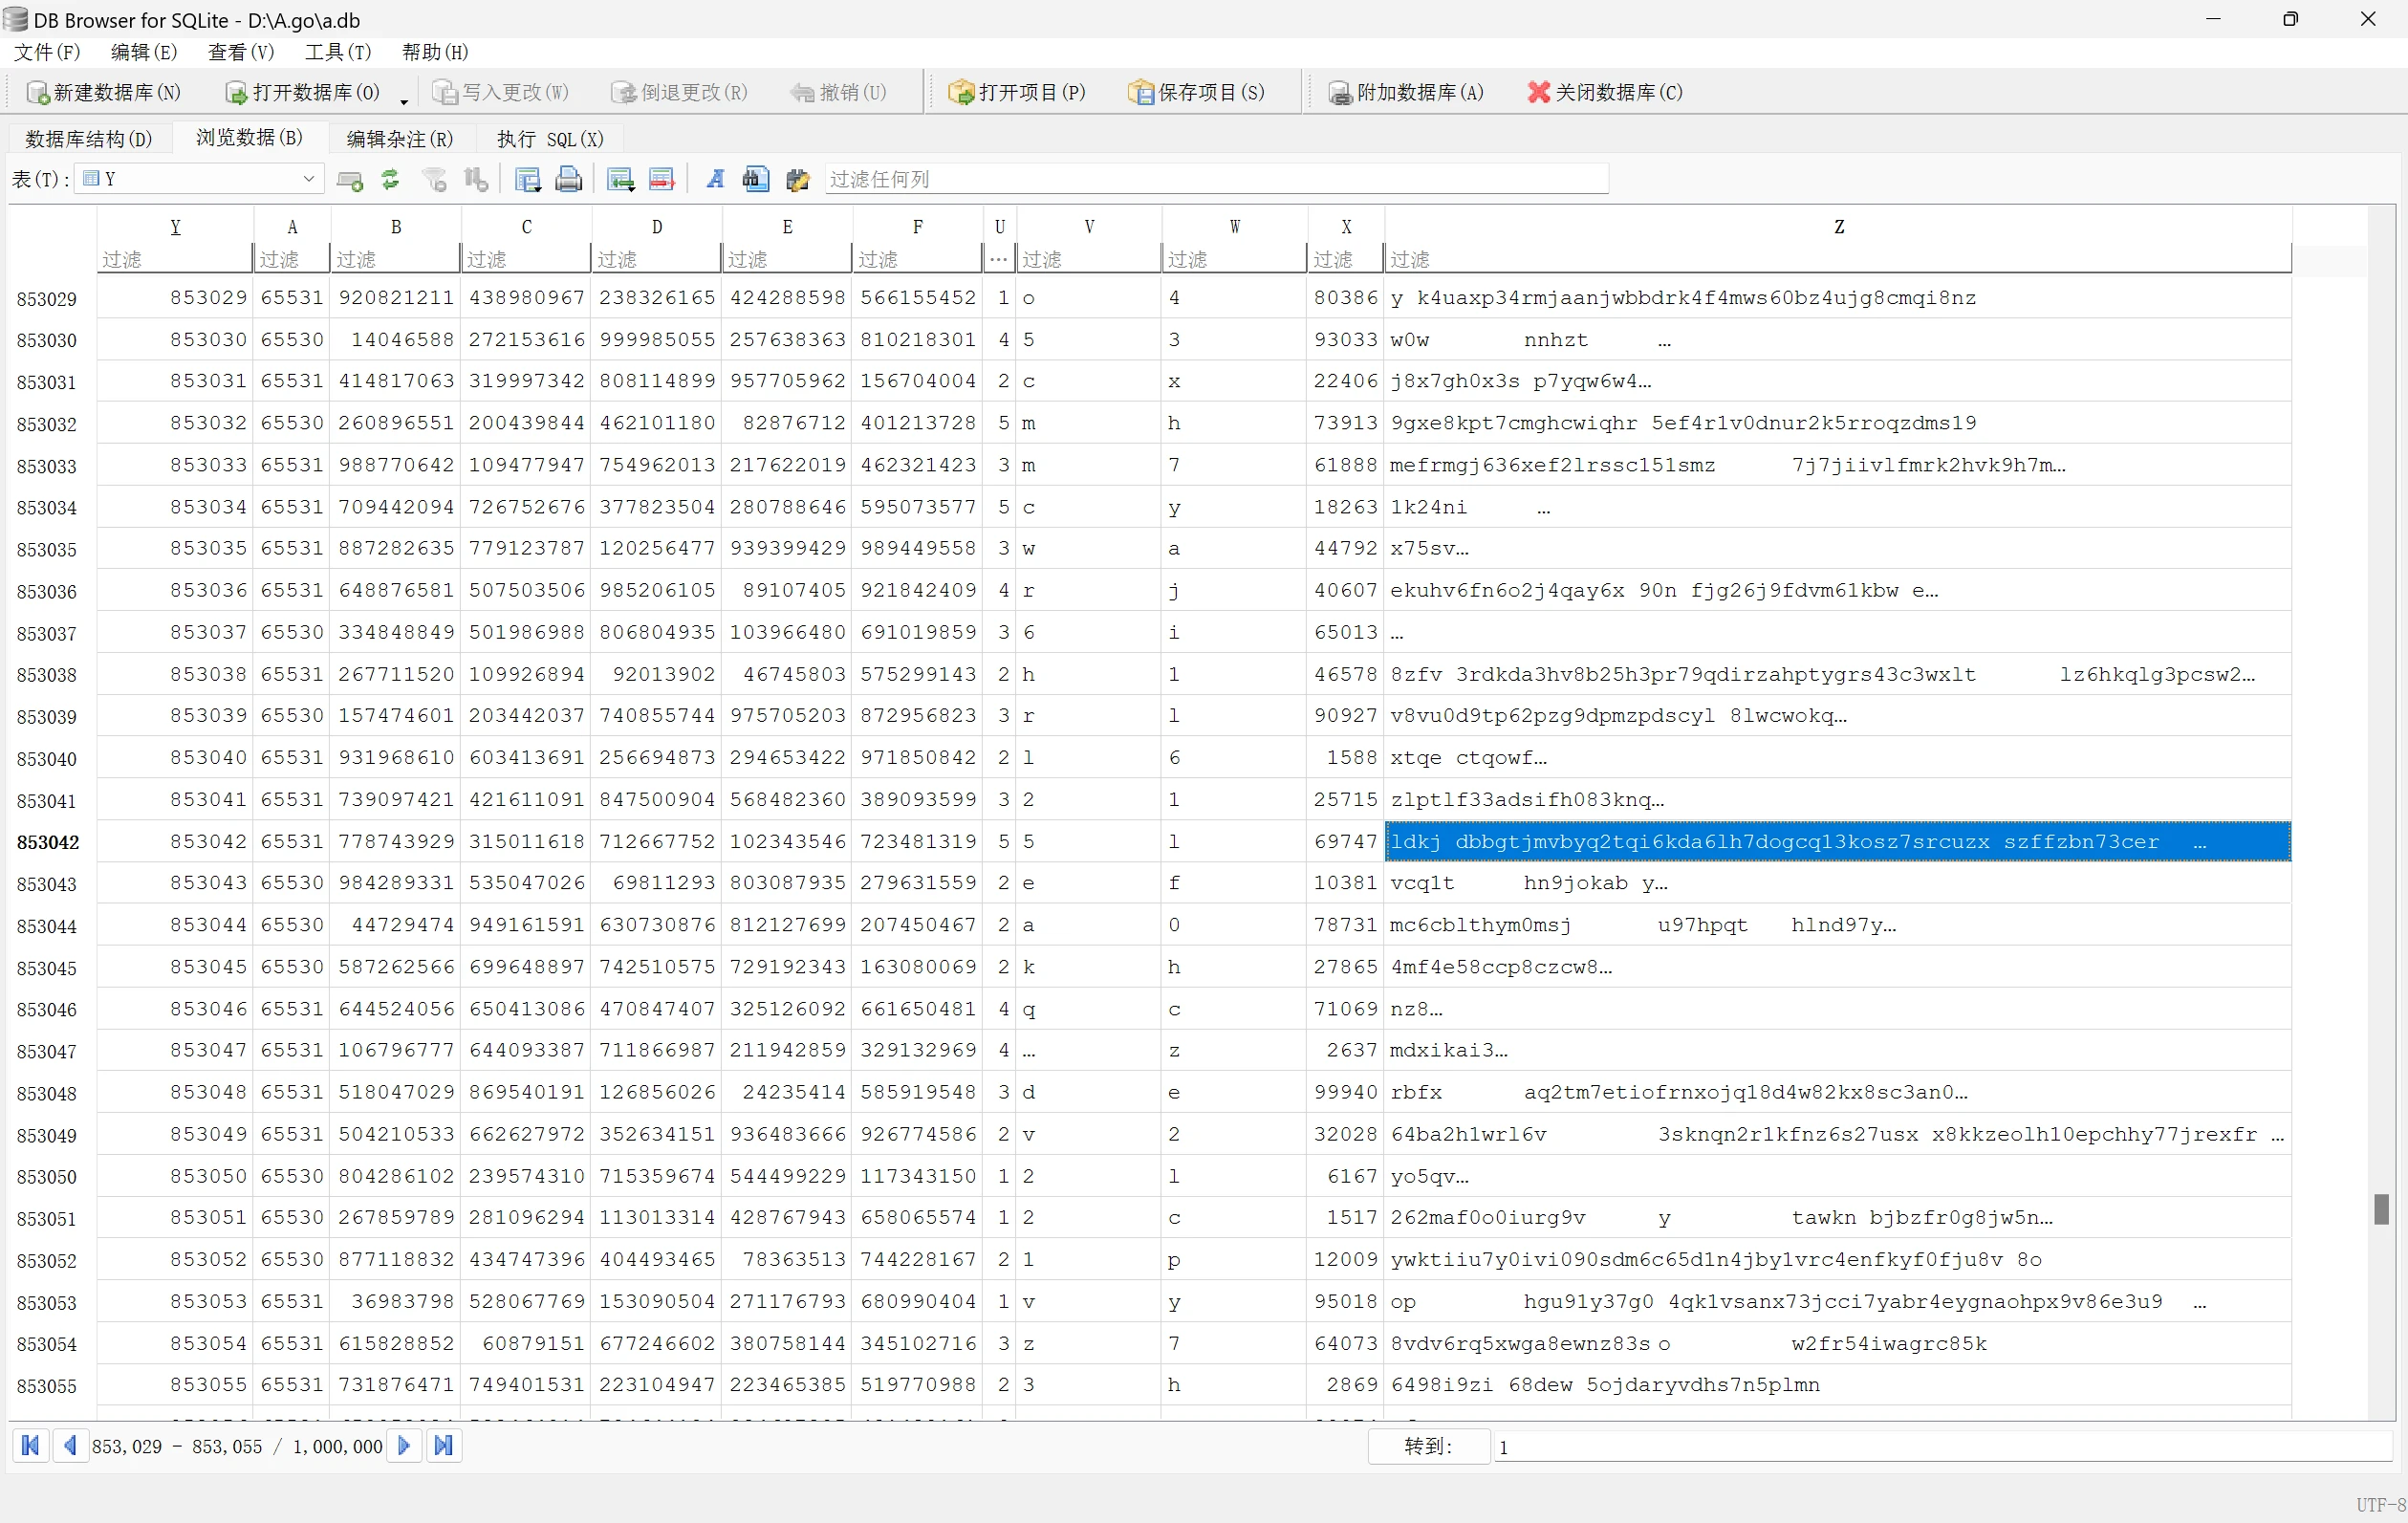Sort by column header Z

click(1837, 227)
